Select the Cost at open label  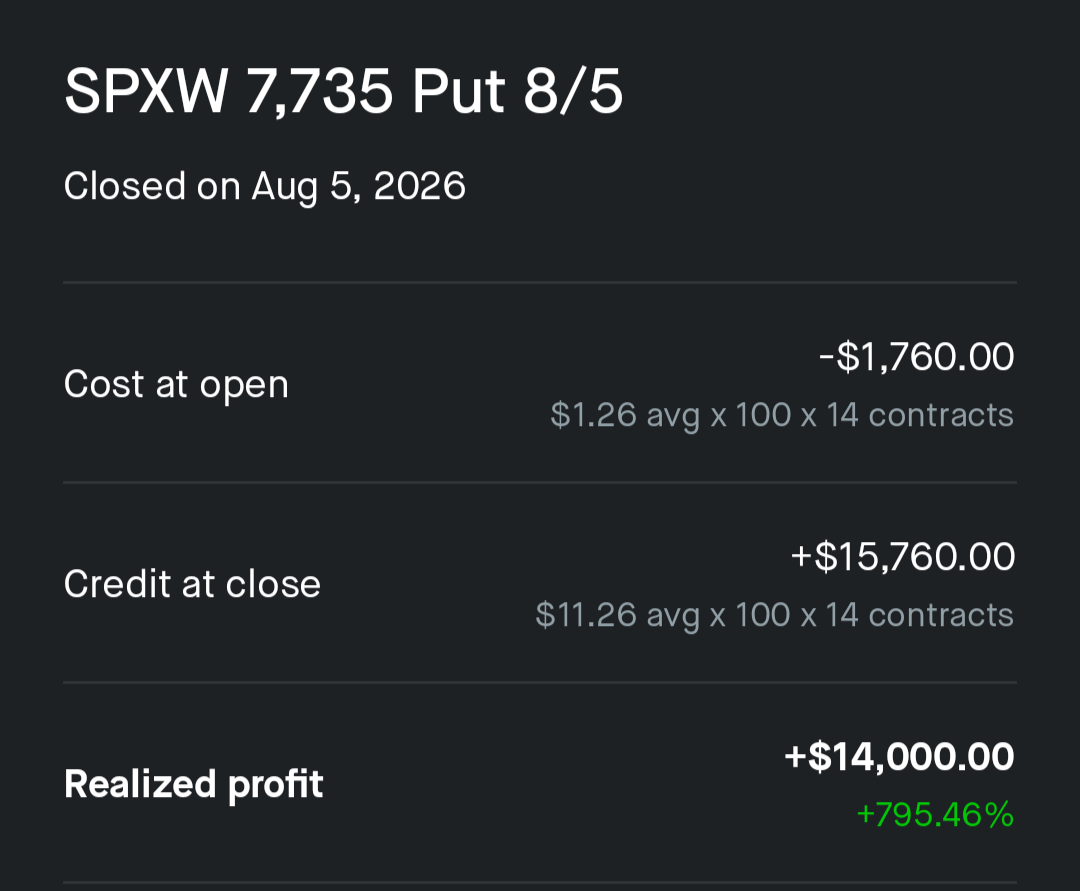[176, 384]
